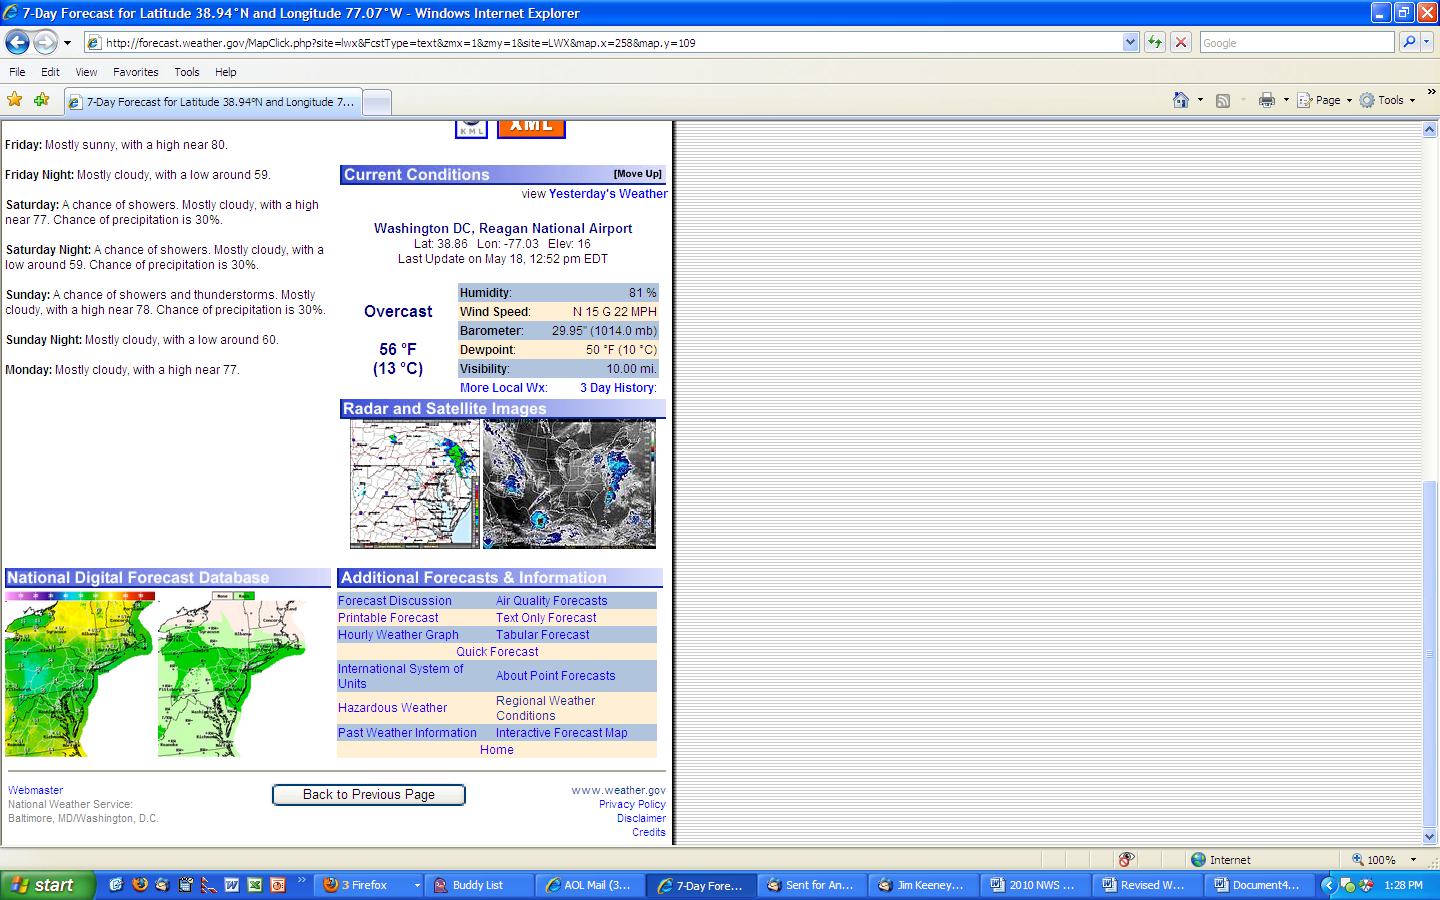Open a new blank tab

[376, 102]
